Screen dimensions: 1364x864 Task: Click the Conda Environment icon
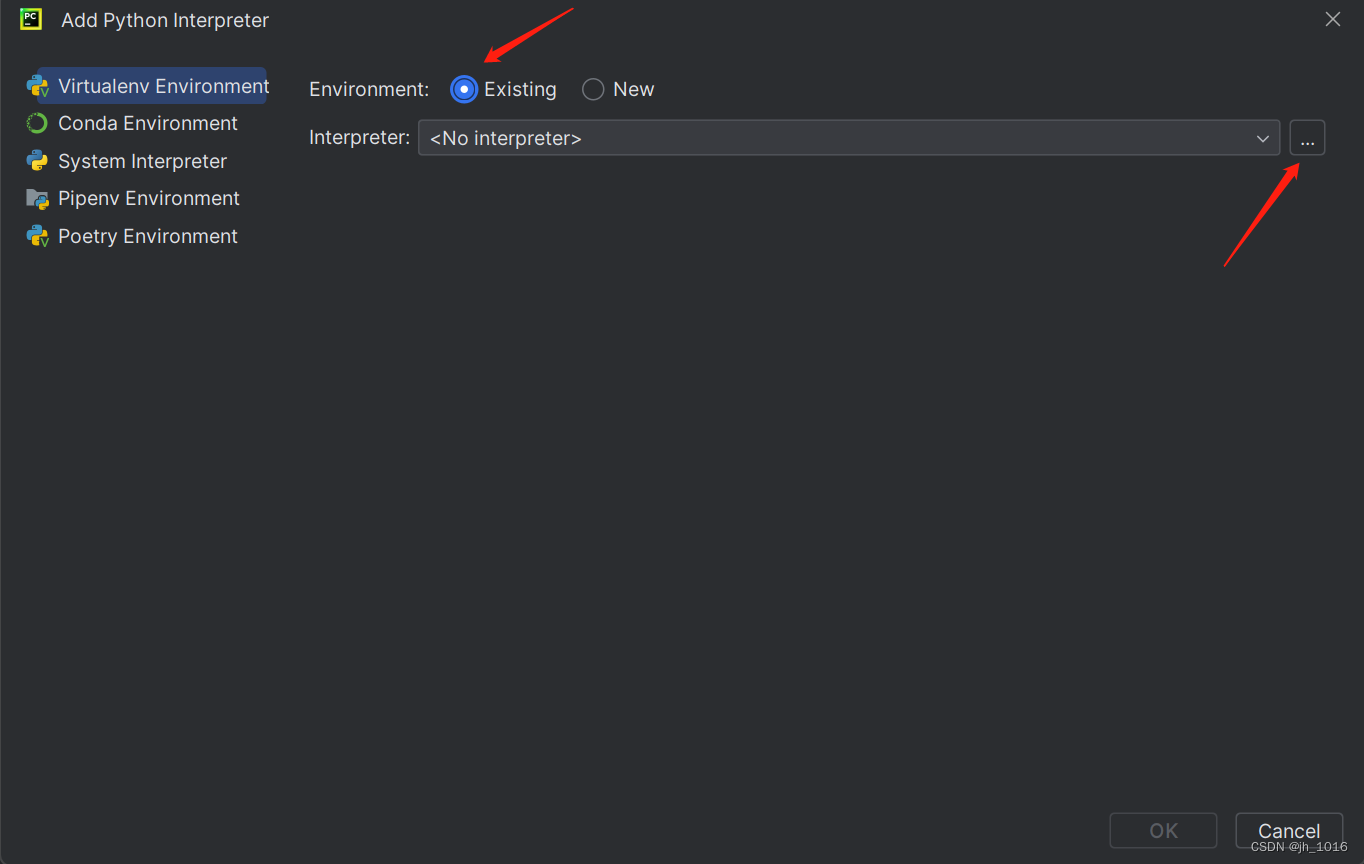(37, 123)
